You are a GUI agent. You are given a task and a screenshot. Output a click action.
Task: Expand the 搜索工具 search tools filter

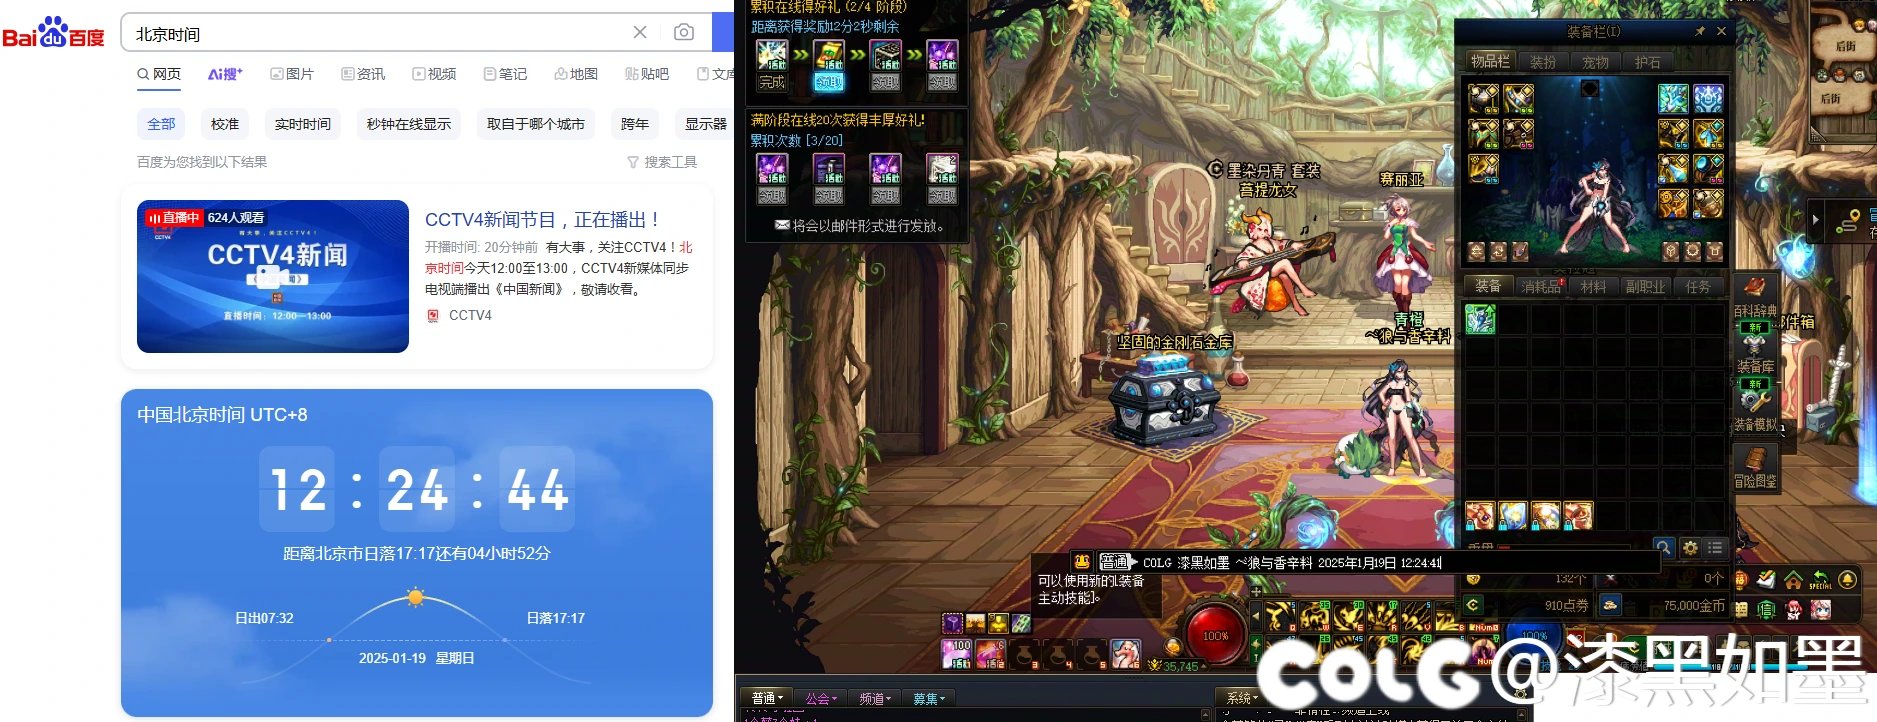662,162
